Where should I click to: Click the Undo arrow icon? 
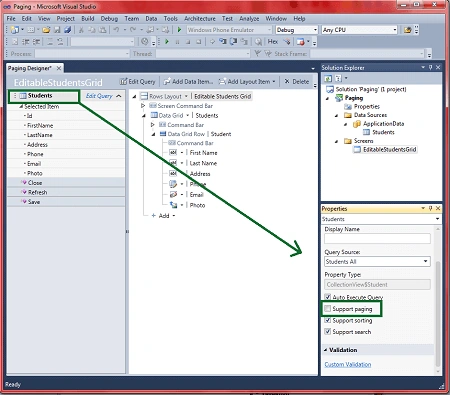(x=116, y=30)
